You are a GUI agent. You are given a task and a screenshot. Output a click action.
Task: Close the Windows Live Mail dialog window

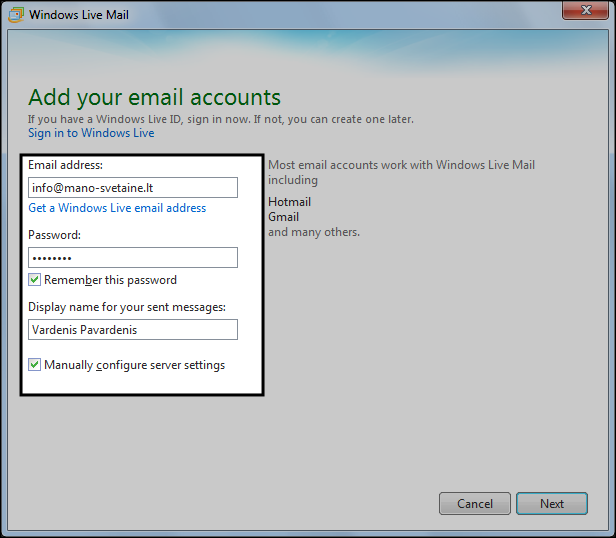click(x=588, y=12)
